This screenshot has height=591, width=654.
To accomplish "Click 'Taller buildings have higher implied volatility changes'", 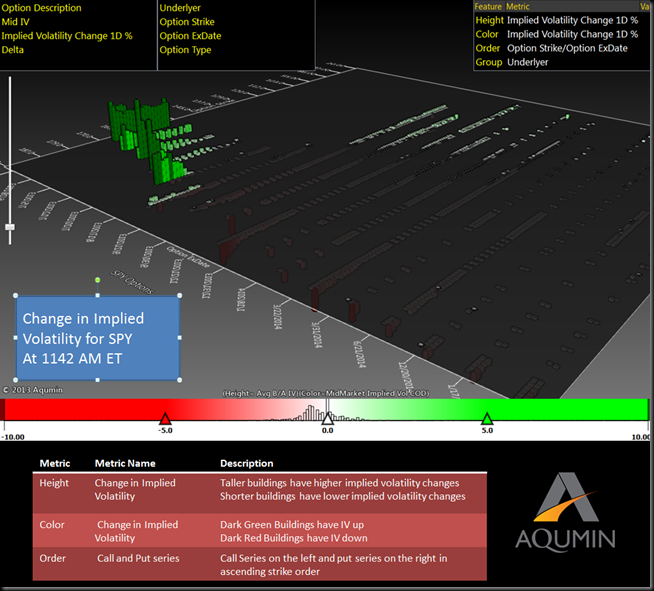I will (340, 483).
